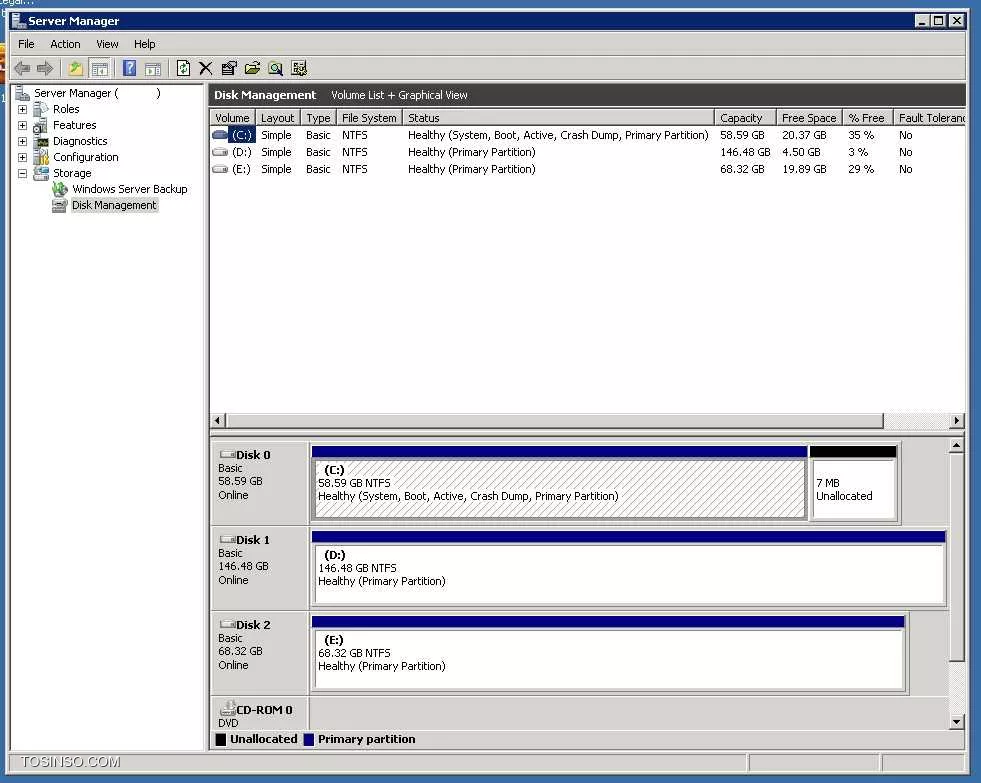Viewport: 981px width, 783px height.
Task: Click the E: volume drive icon
Action: click(x=220, y=169)
